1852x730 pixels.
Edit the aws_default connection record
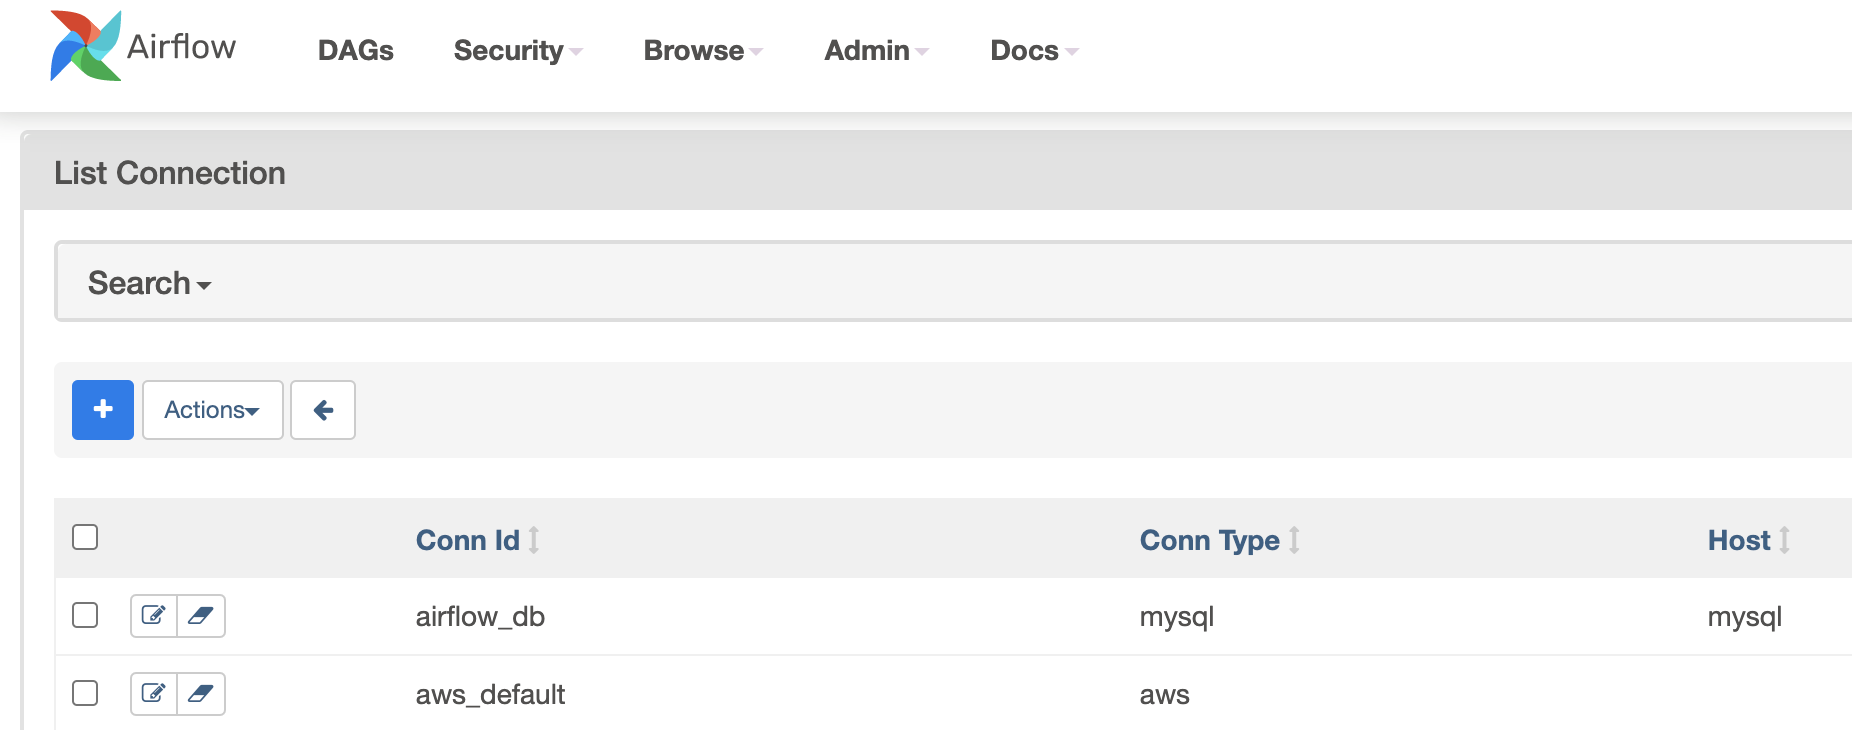pos(154,694)
